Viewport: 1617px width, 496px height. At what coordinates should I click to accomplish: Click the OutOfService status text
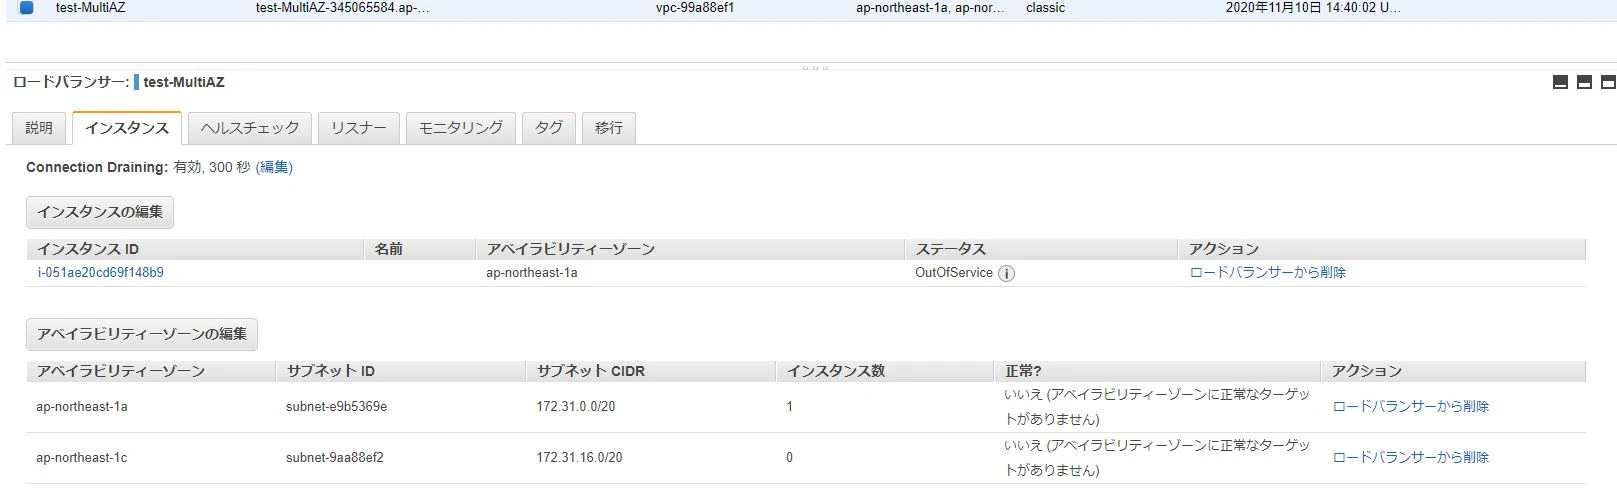point(954,272)
